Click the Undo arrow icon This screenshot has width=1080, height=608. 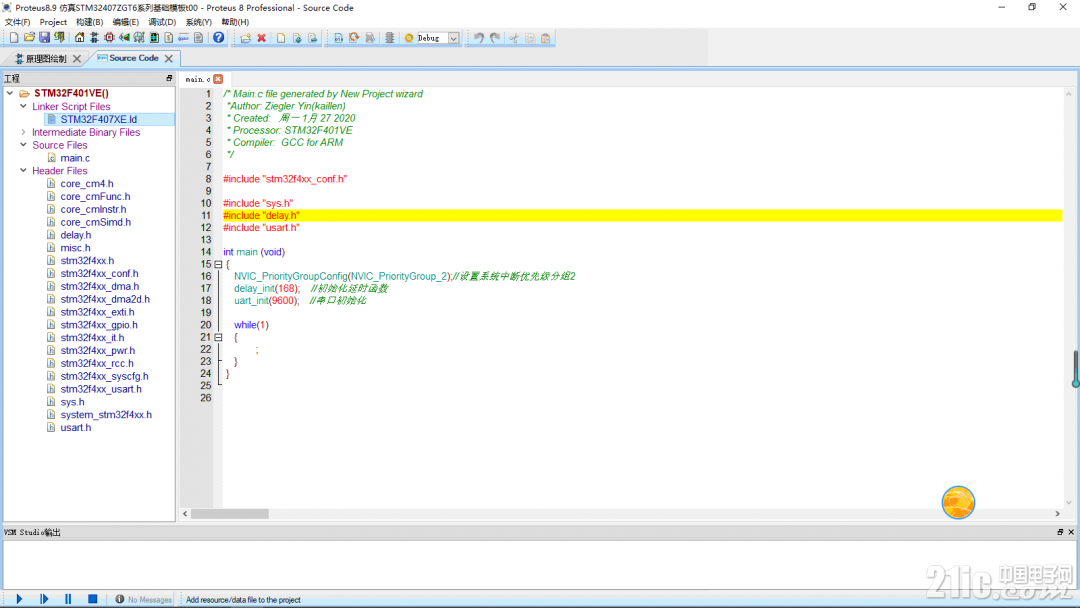(479, 38)
